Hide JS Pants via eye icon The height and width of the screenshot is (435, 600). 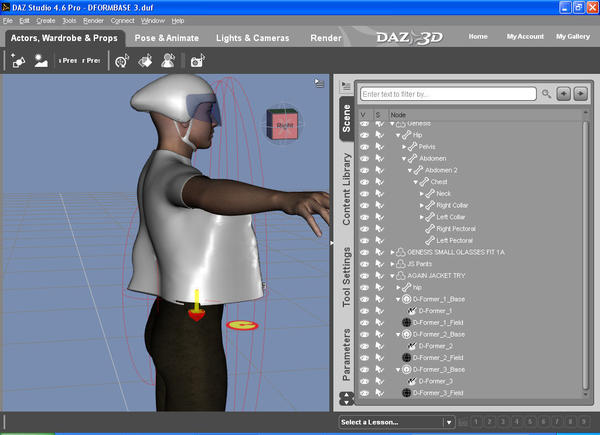pyautogui.click(x=364, y=264)
